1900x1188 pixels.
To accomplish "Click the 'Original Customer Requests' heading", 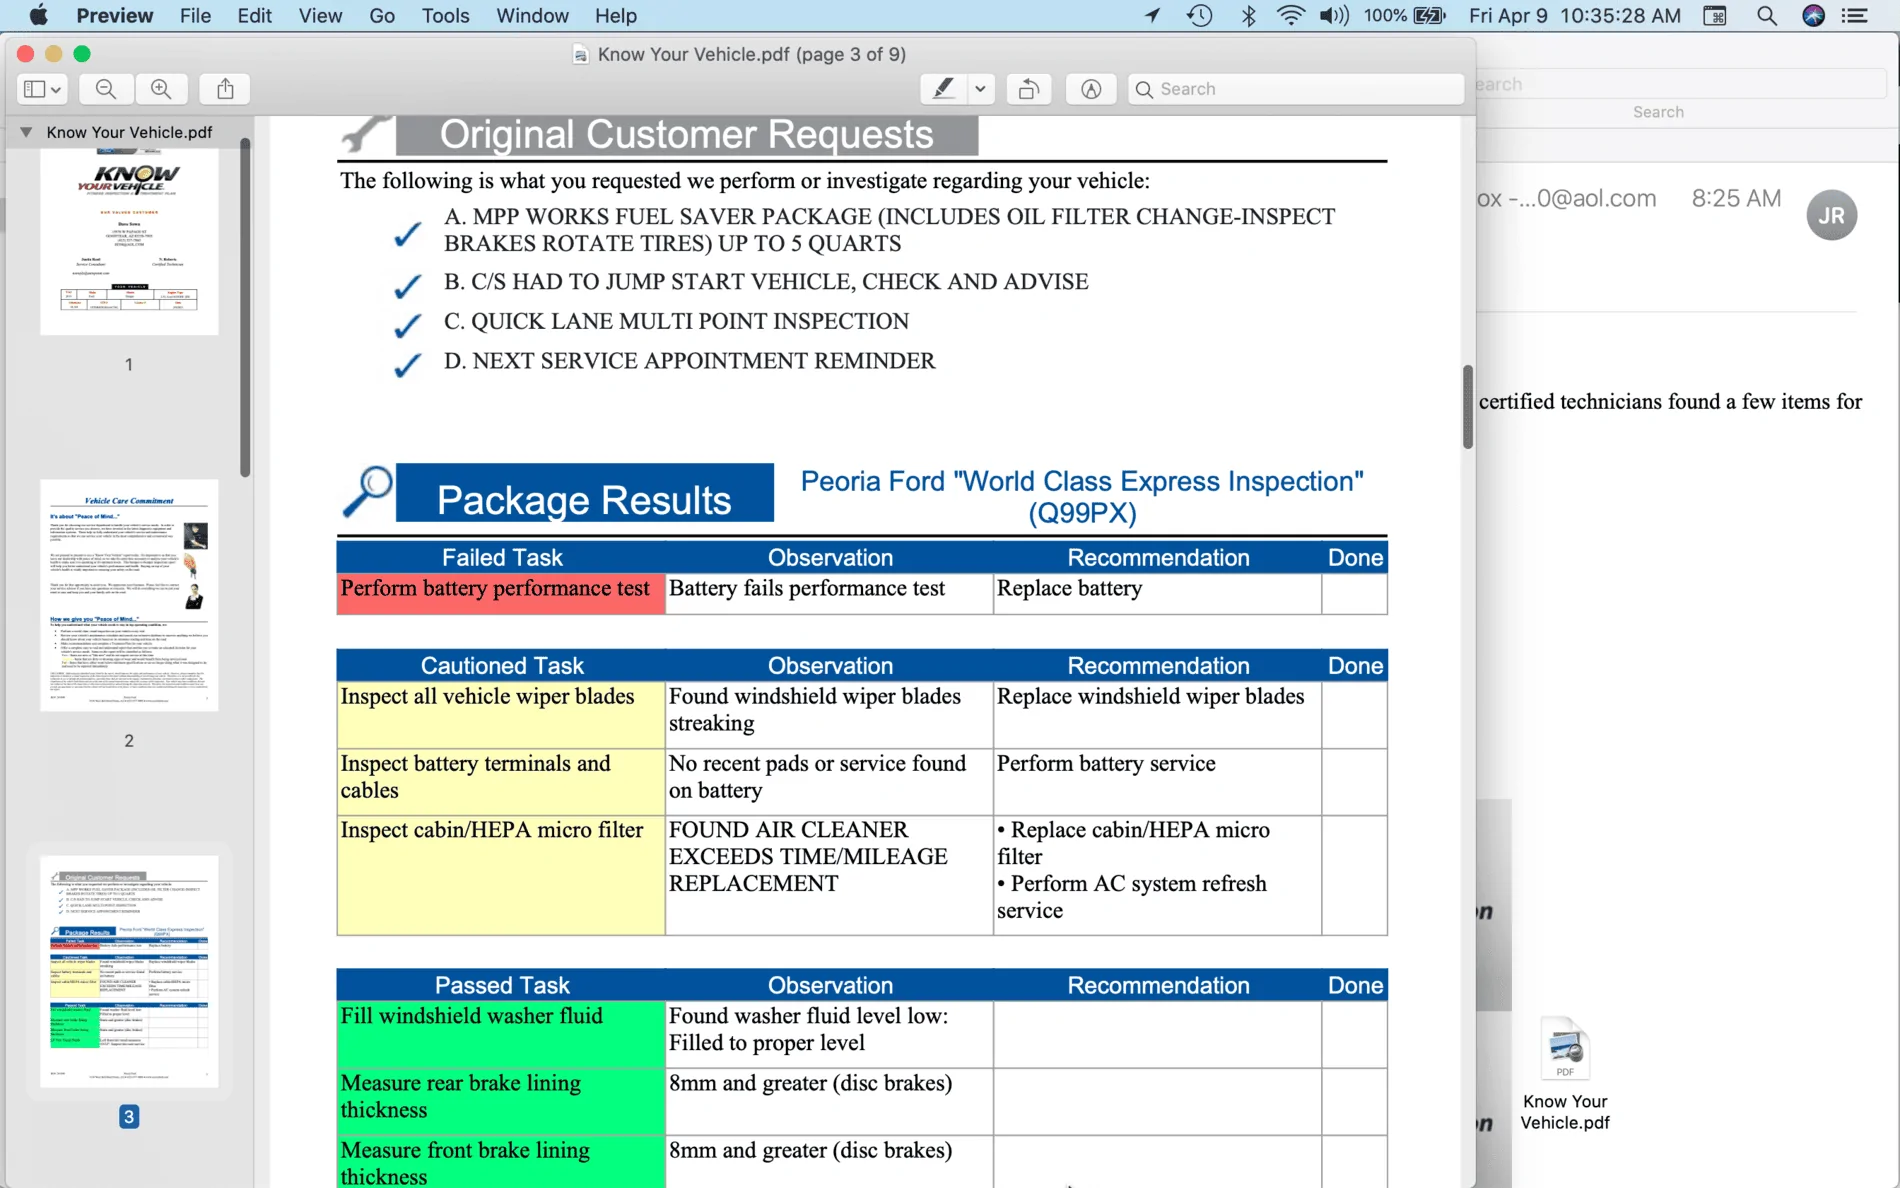I will [686, 134].
